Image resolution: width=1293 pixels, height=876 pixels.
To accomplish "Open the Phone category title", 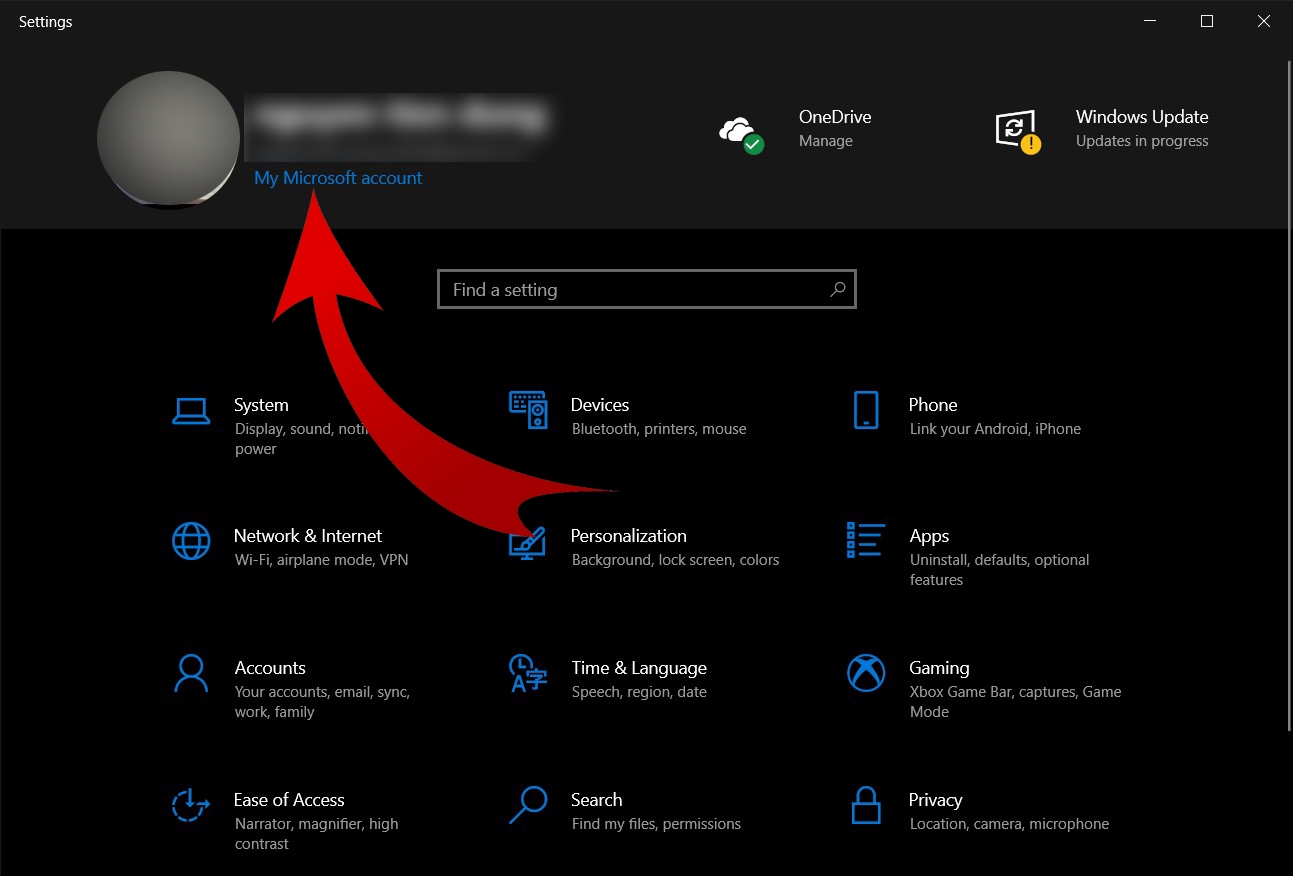I will 933,405.
